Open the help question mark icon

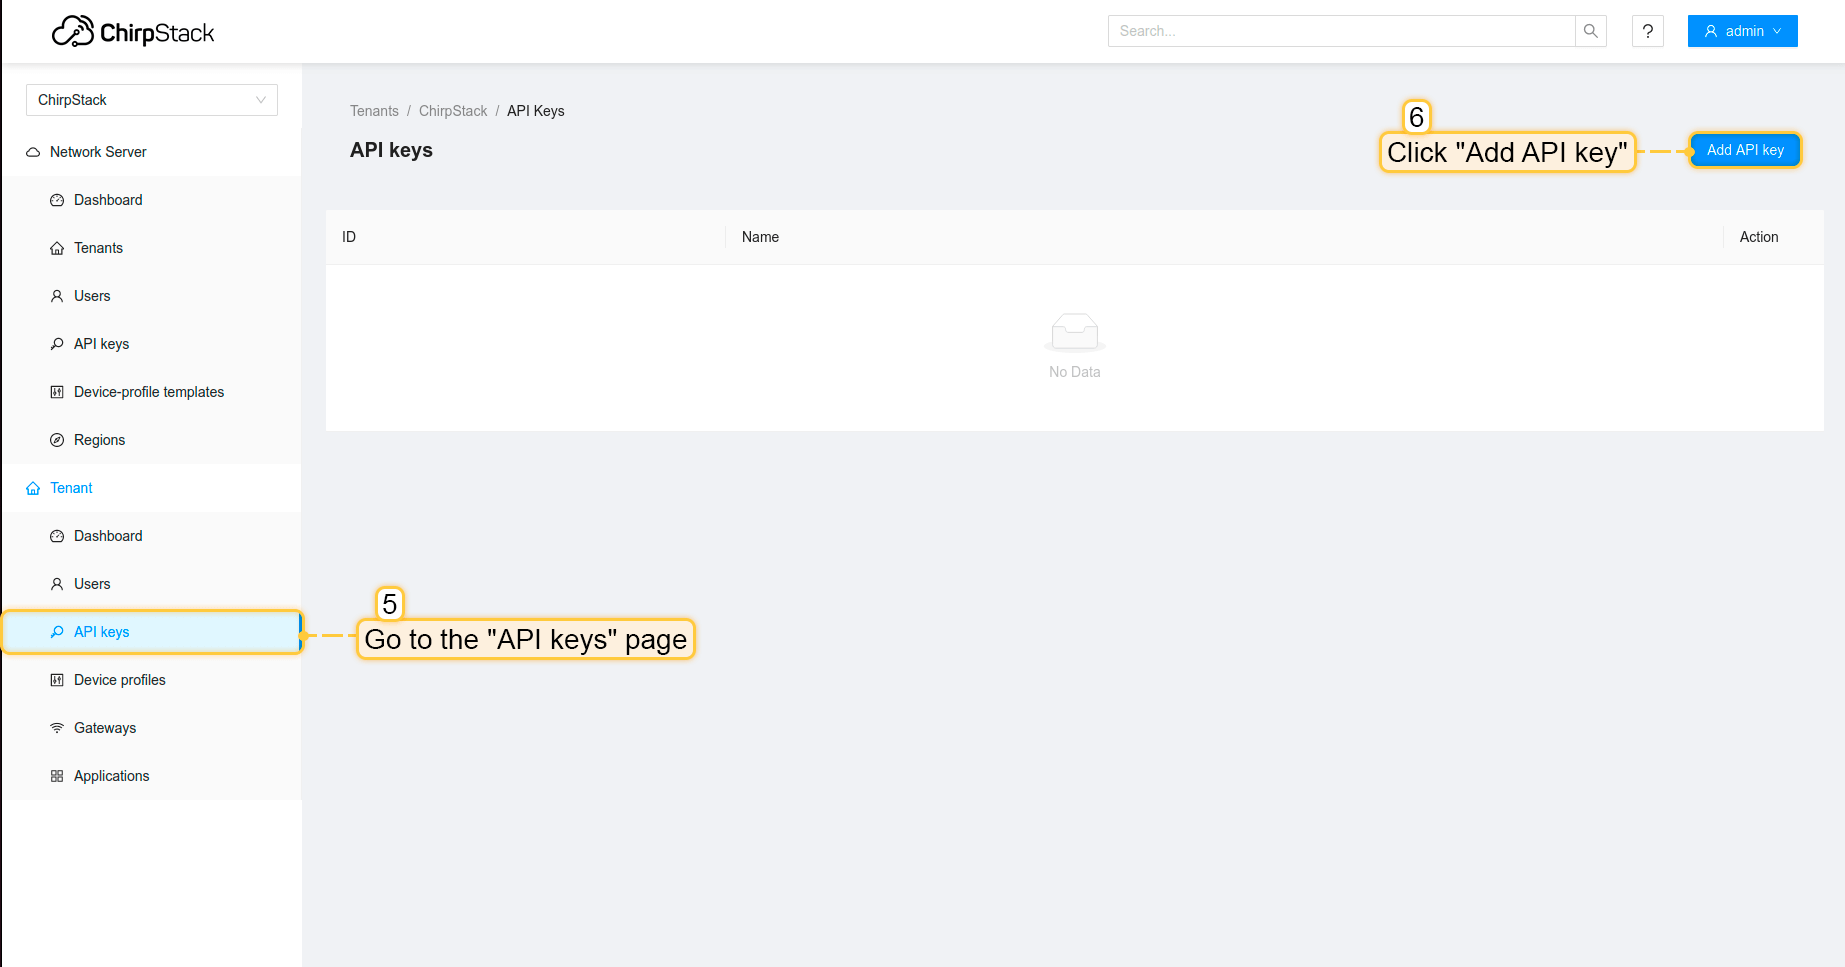click(x=1647, y=31)
